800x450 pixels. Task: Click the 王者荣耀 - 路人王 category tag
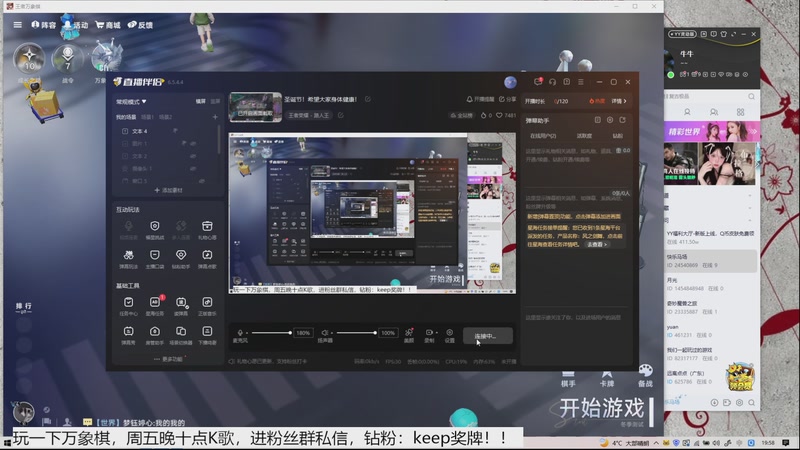click(308, 115)
